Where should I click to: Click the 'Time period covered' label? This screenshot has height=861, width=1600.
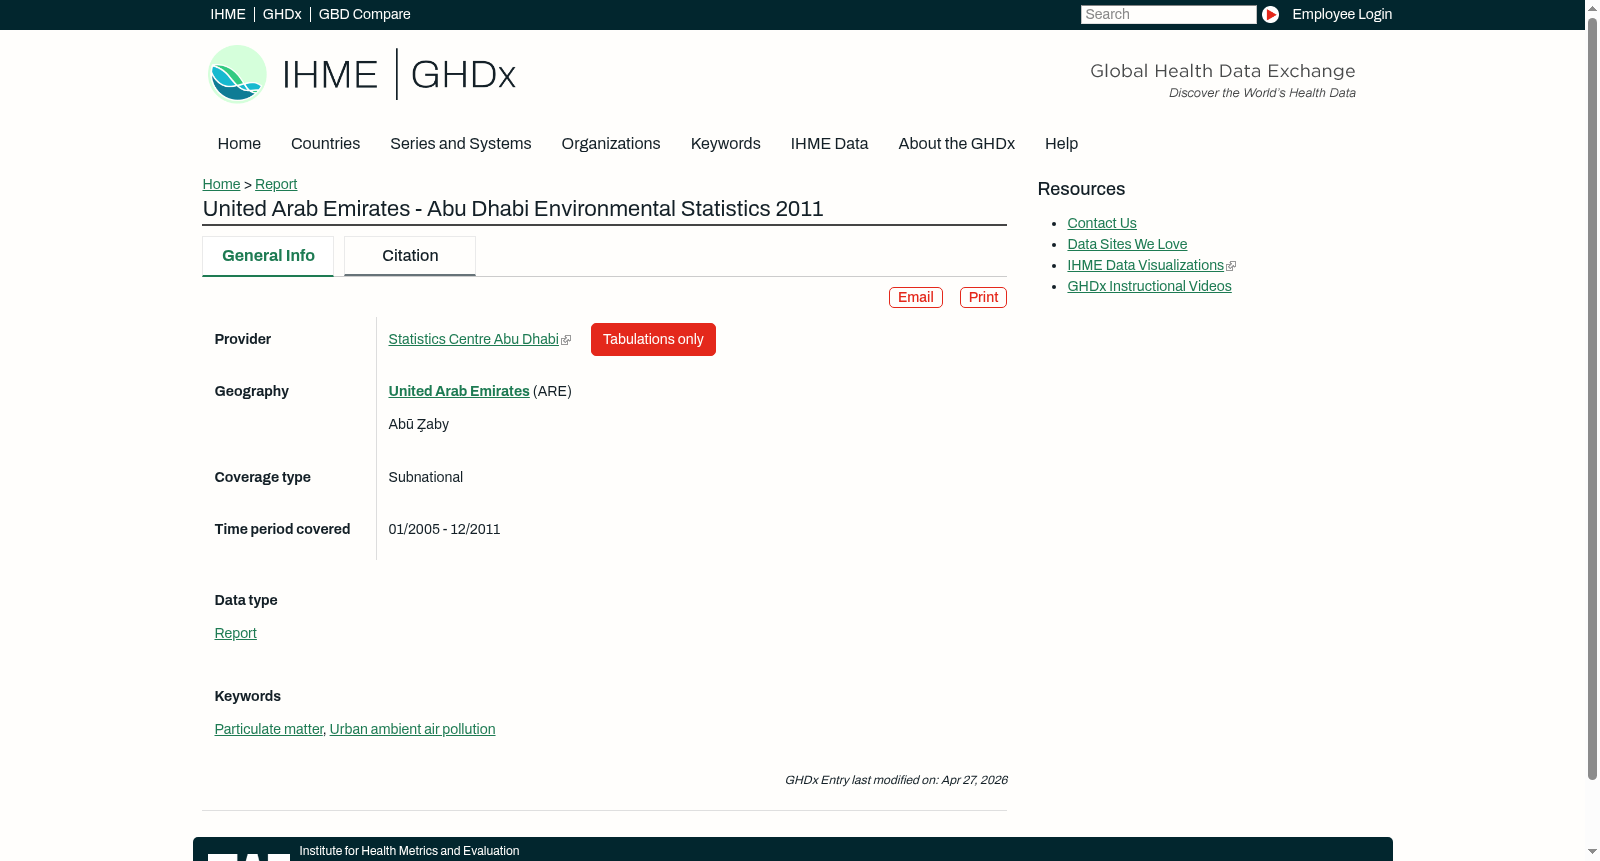pyautogui.click(x=282, y=529)
